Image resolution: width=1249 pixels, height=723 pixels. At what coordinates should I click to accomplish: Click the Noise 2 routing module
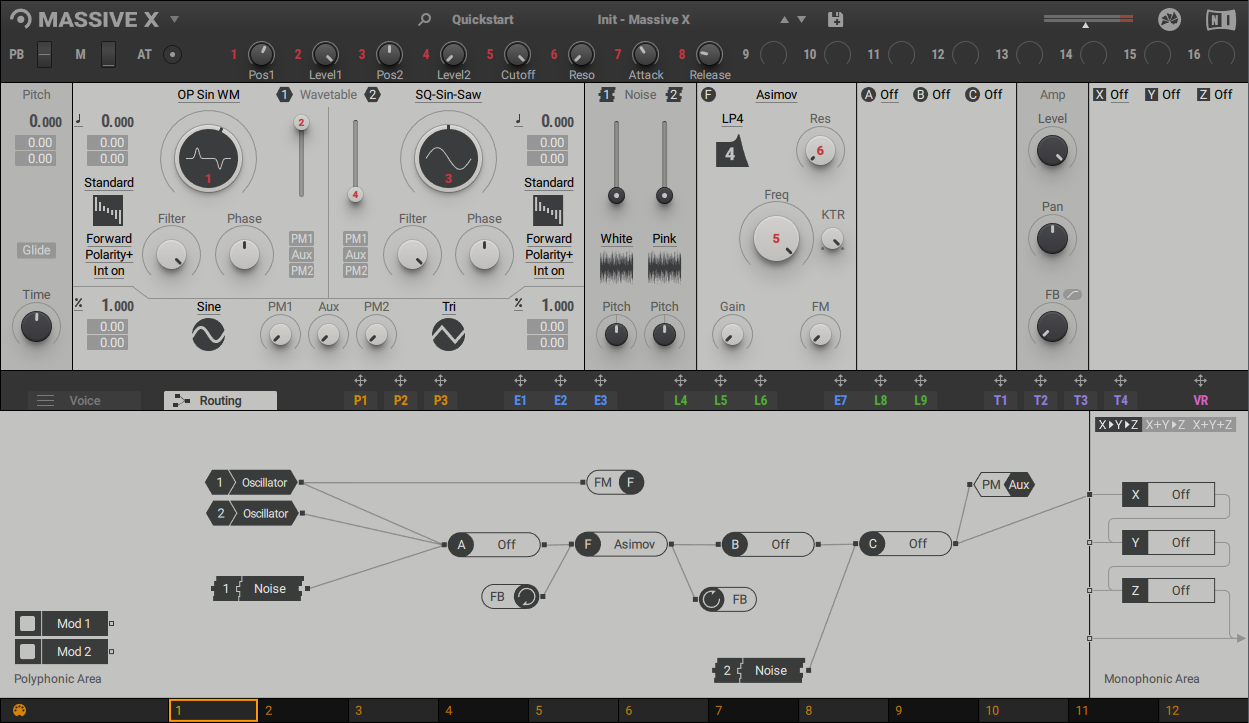(x=759, y=670)
